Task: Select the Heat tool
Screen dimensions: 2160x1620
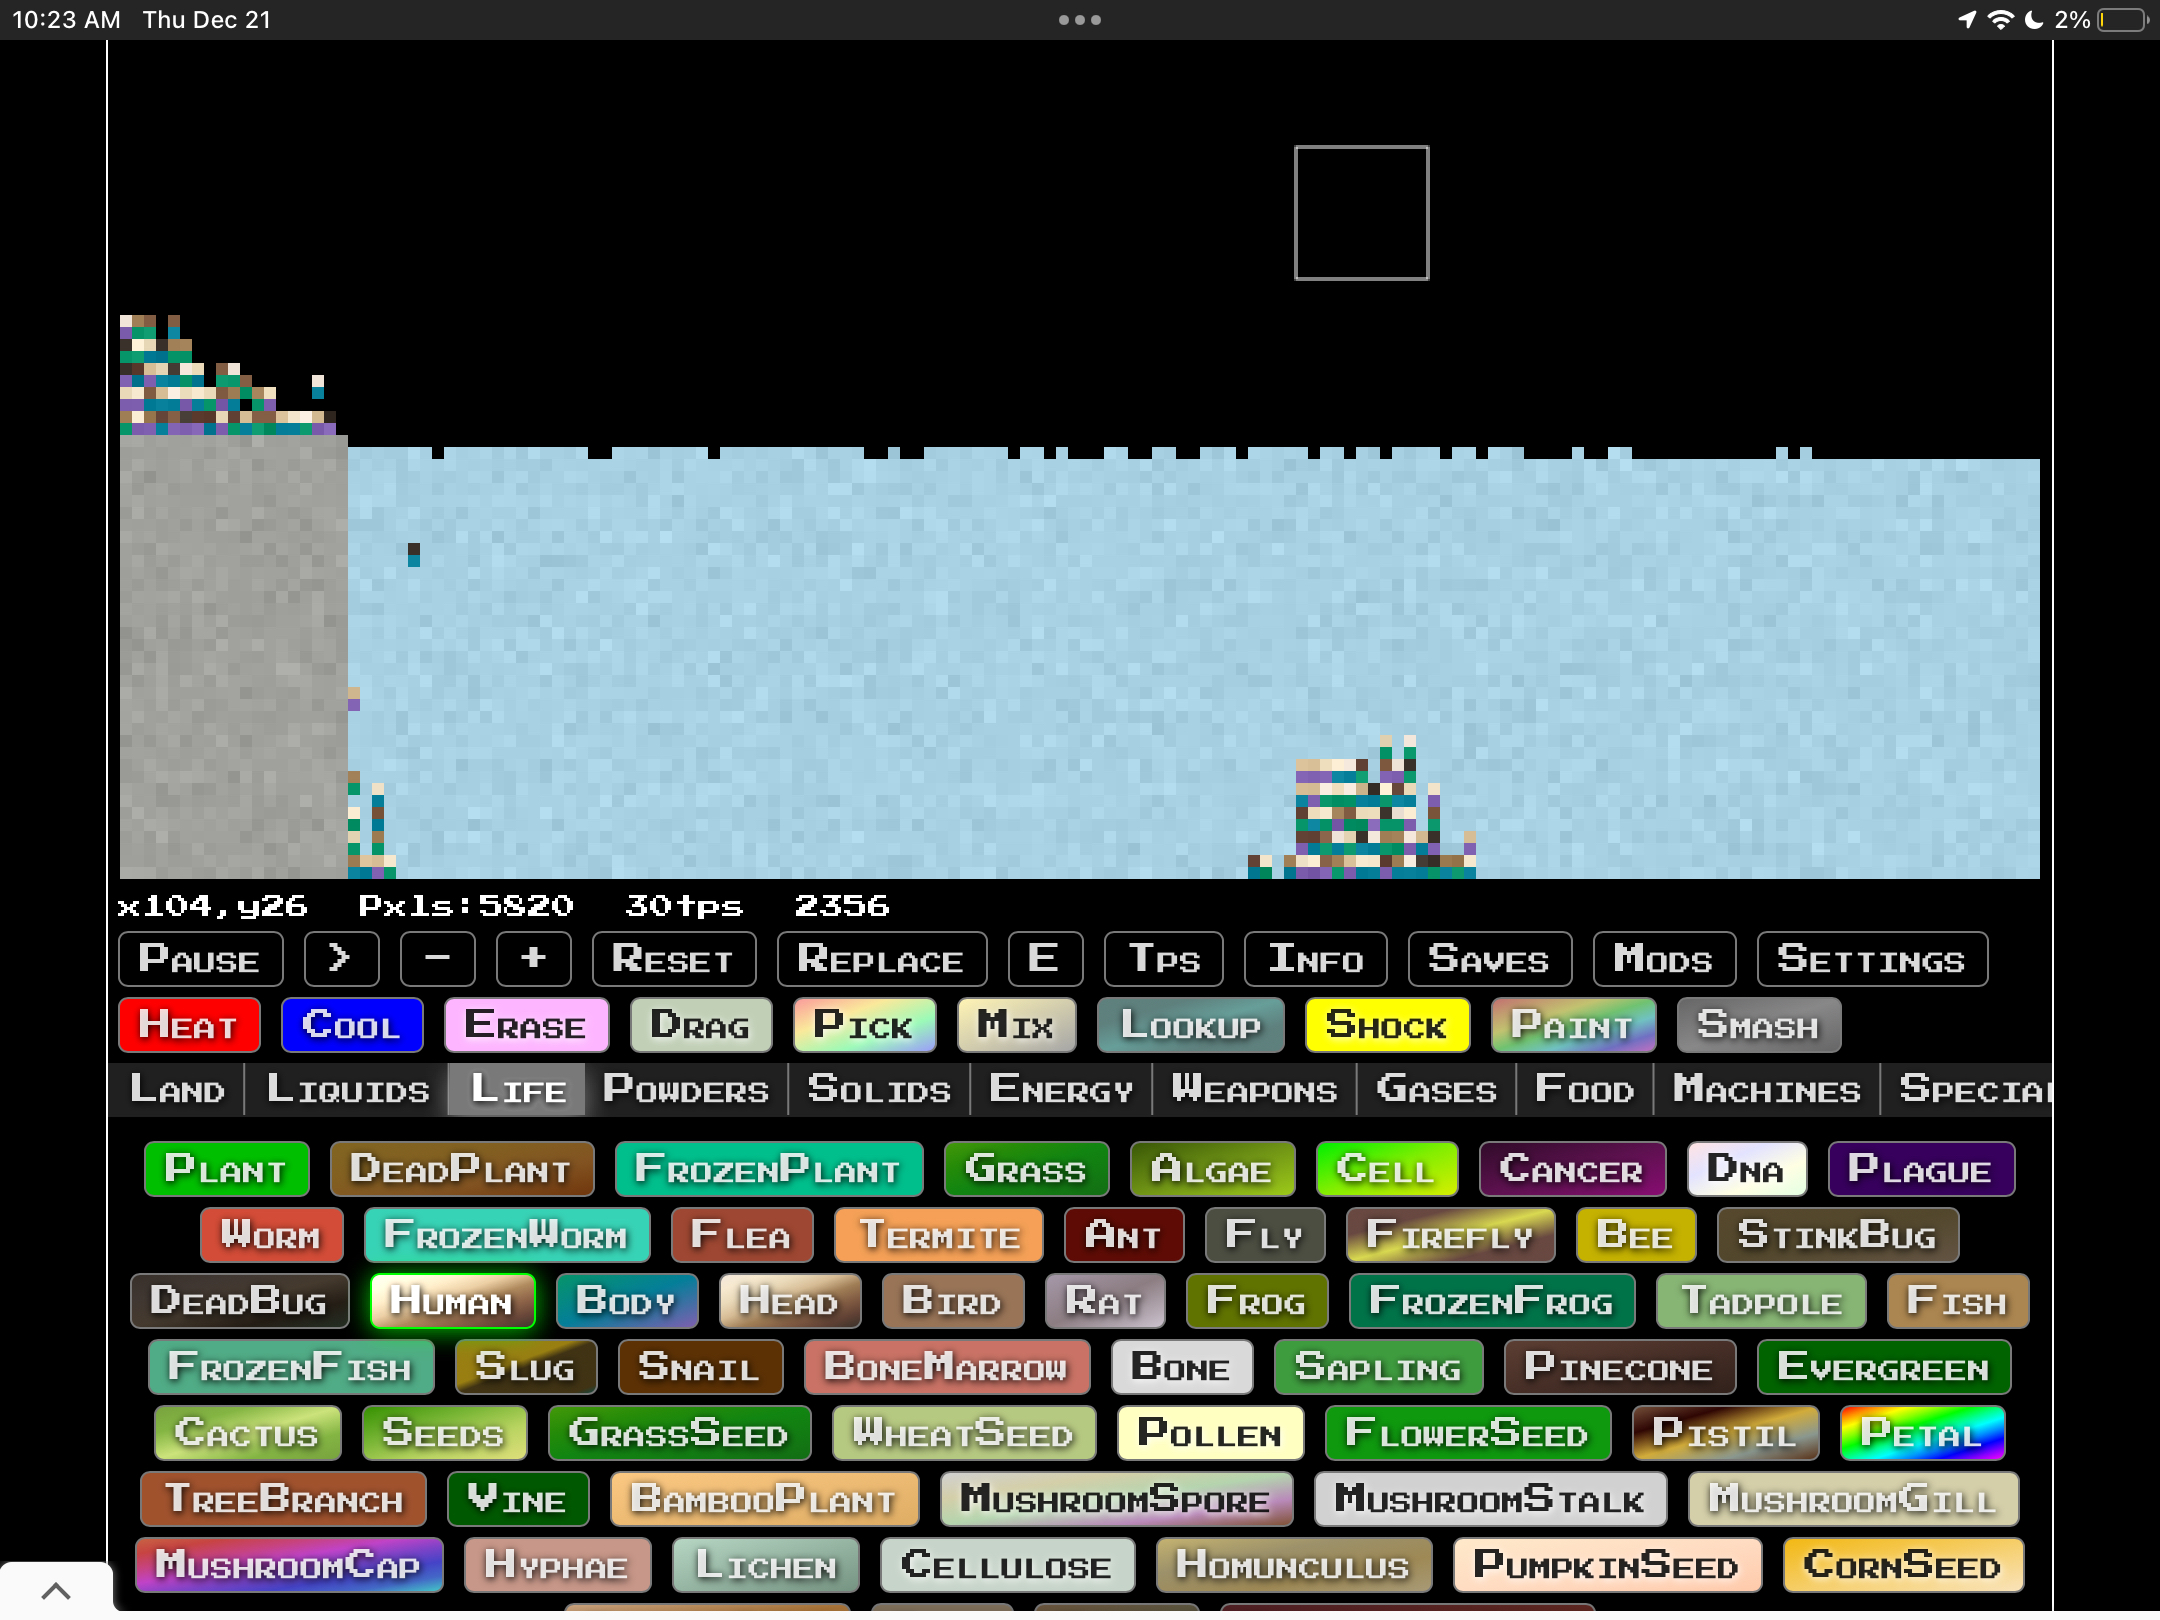Action: coord(188,1025)
